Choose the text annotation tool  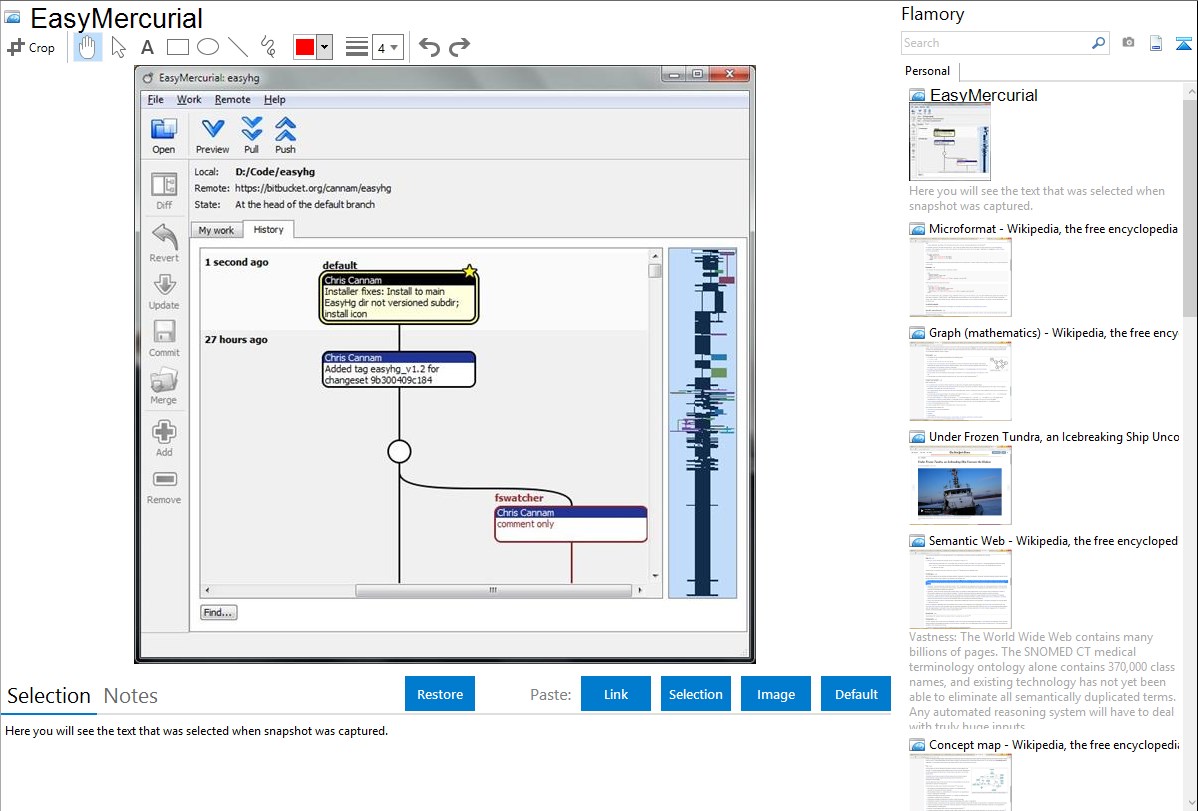click(x=147, y=47)
